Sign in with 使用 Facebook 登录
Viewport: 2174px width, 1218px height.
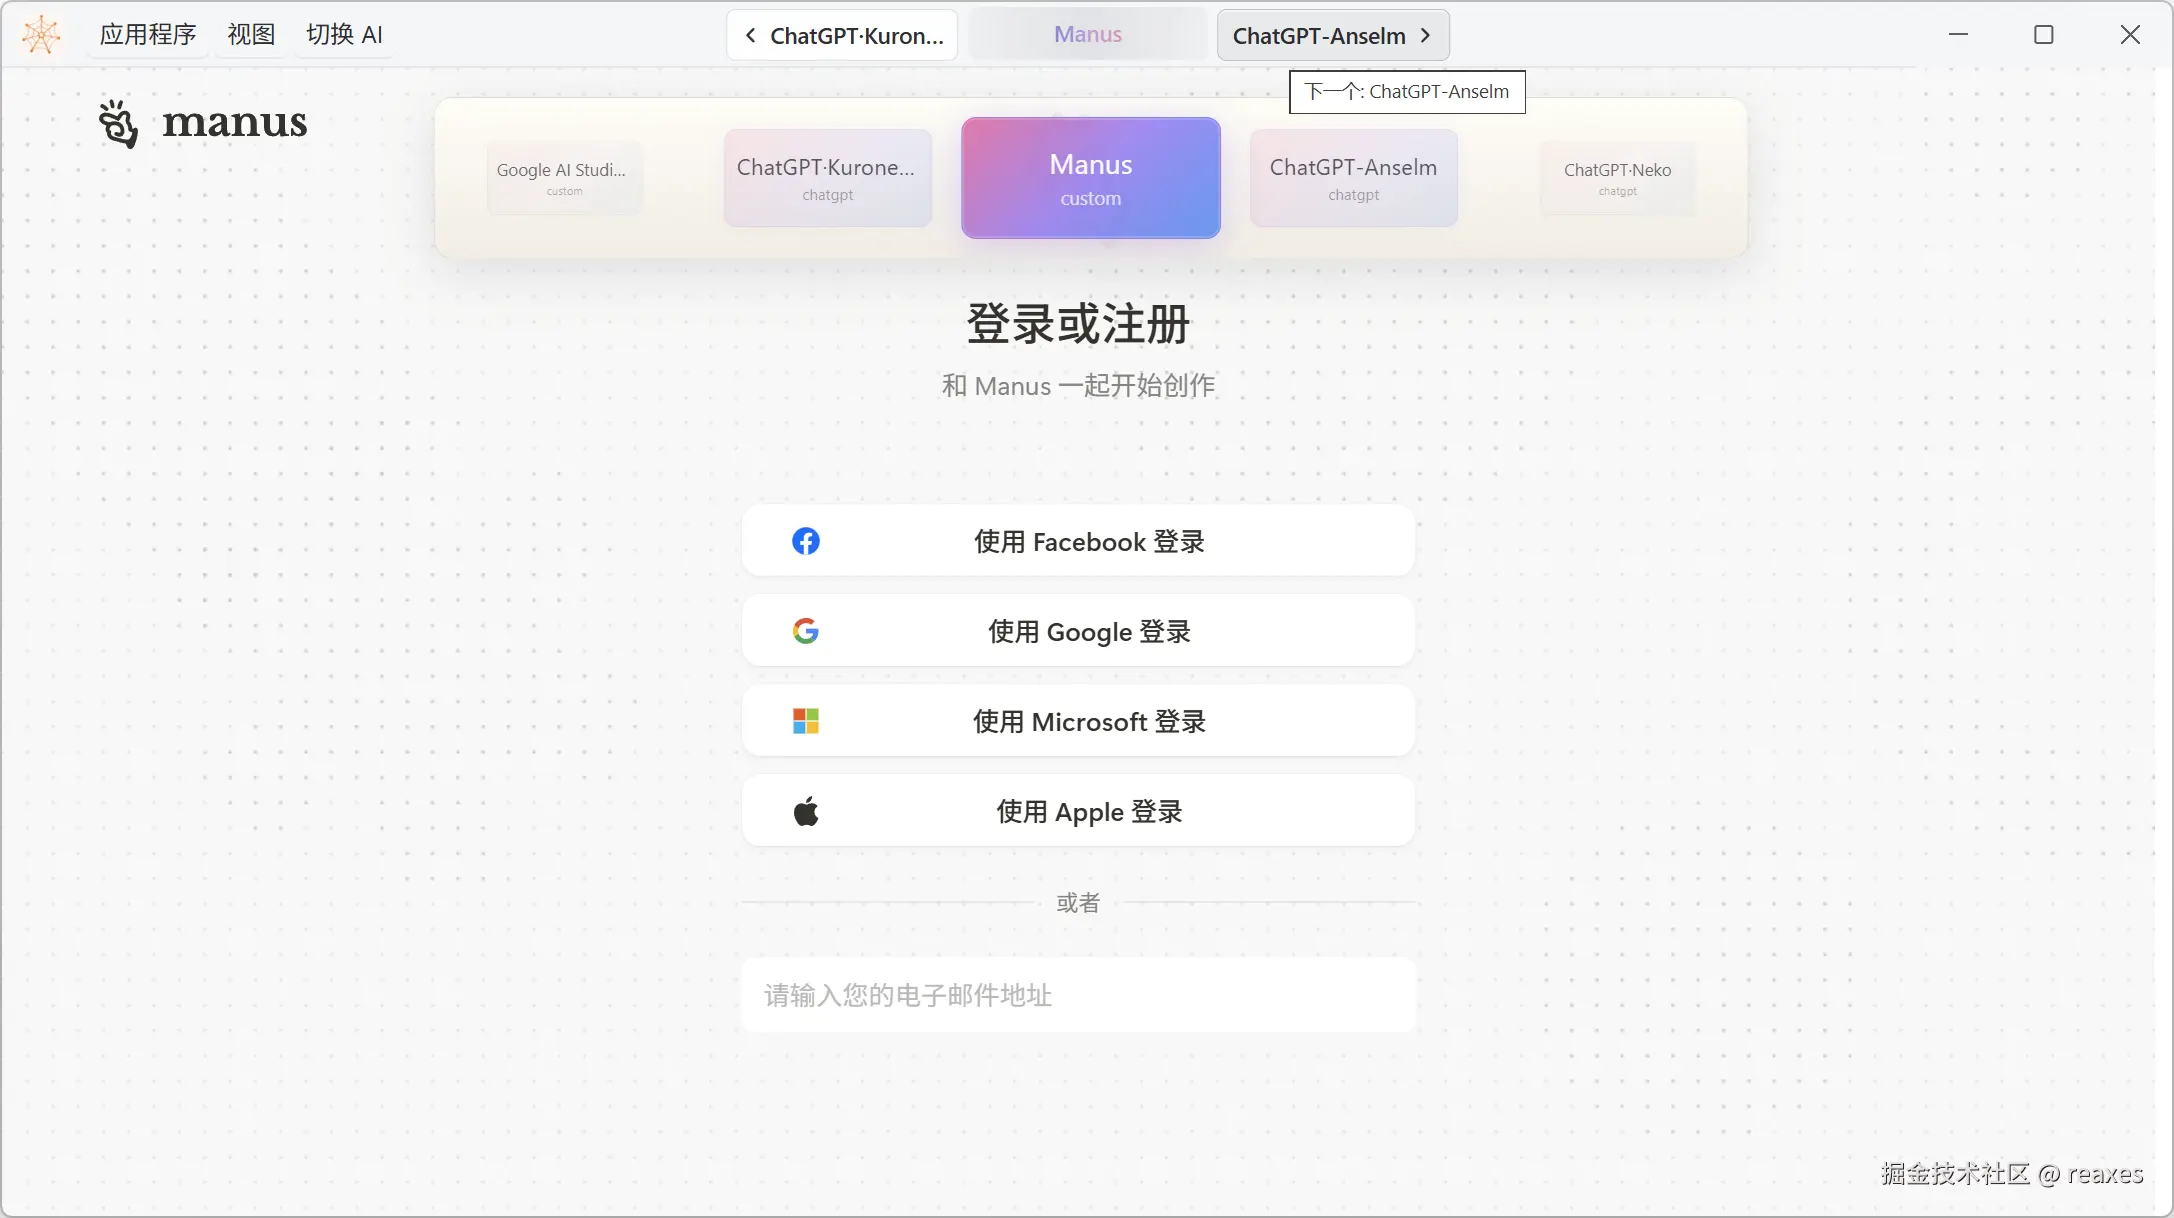(1078, 541)
